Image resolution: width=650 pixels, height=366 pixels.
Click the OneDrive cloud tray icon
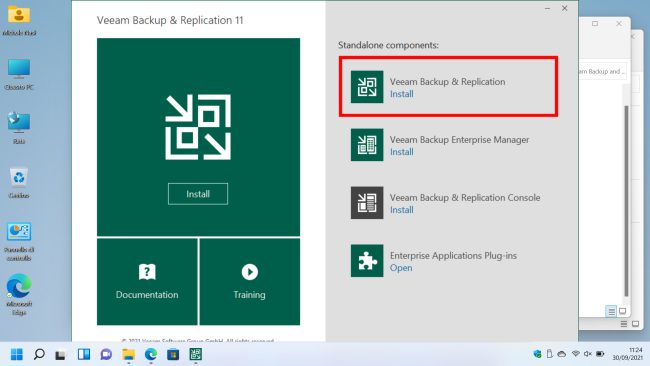click(562, 354)
